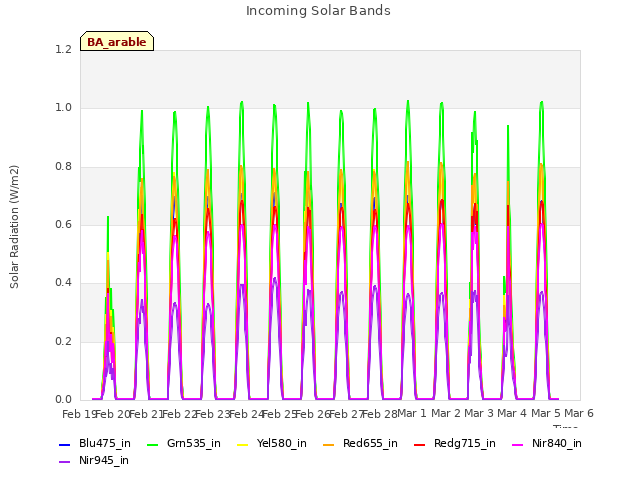Screen dimensions: 640x480
Task: Click the Mar 5 x-axis date label
Action: (x=546, y=413)
